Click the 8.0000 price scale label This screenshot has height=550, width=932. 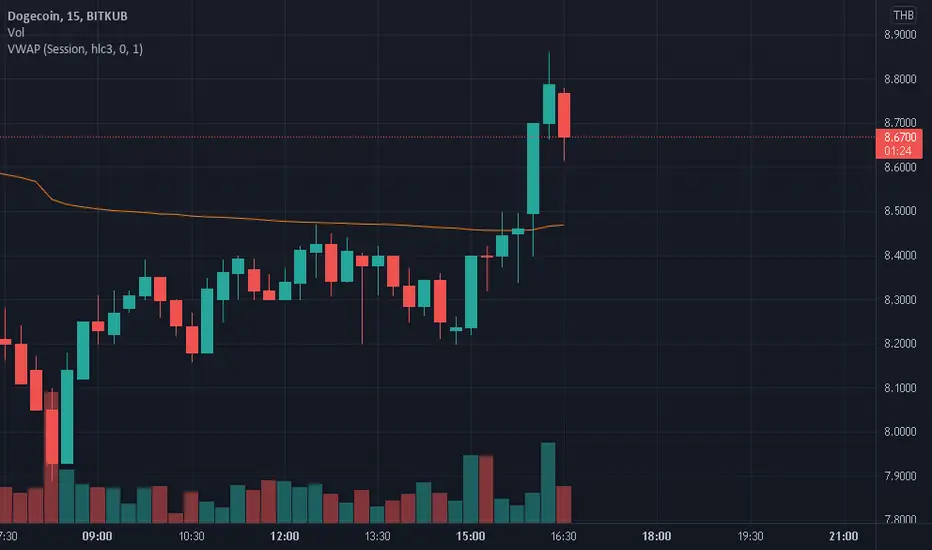coord(900,432)
